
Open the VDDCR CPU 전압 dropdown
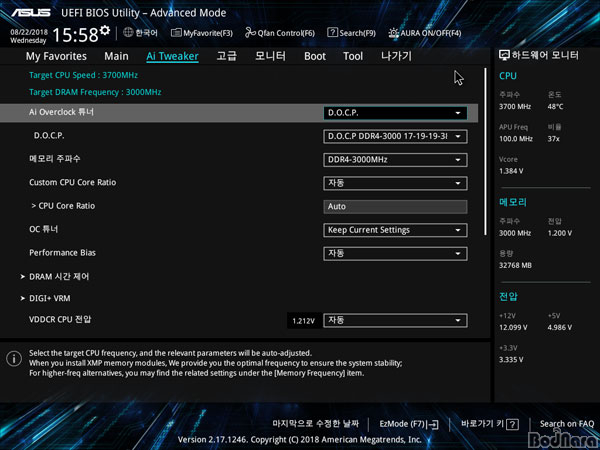point(395,320)
